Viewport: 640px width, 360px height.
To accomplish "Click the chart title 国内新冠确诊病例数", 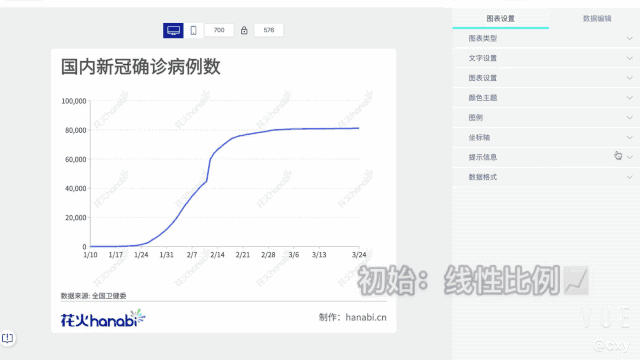I will (x=141, y=67).
